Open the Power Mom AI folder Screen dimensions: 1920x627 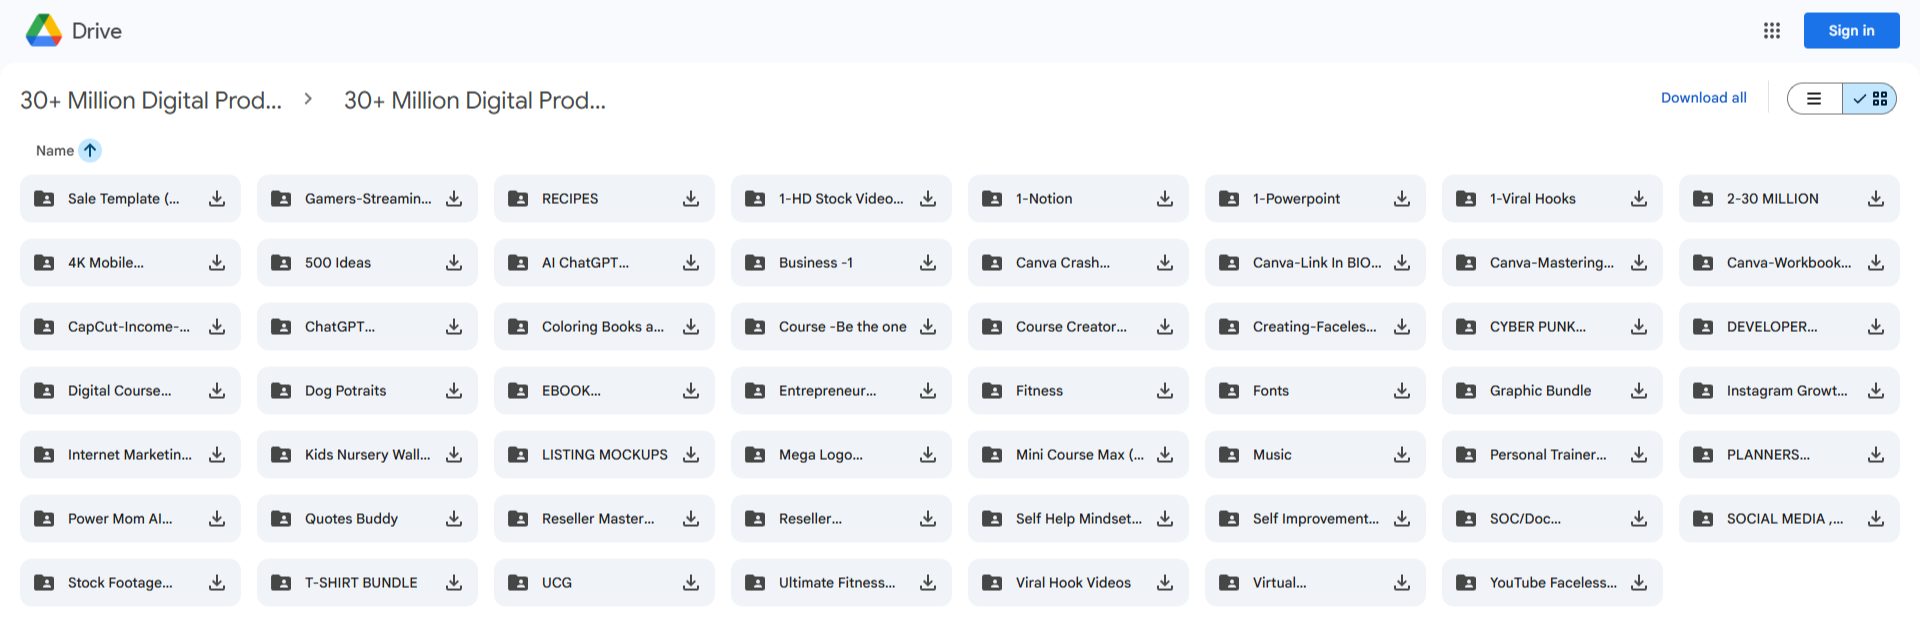130,519
